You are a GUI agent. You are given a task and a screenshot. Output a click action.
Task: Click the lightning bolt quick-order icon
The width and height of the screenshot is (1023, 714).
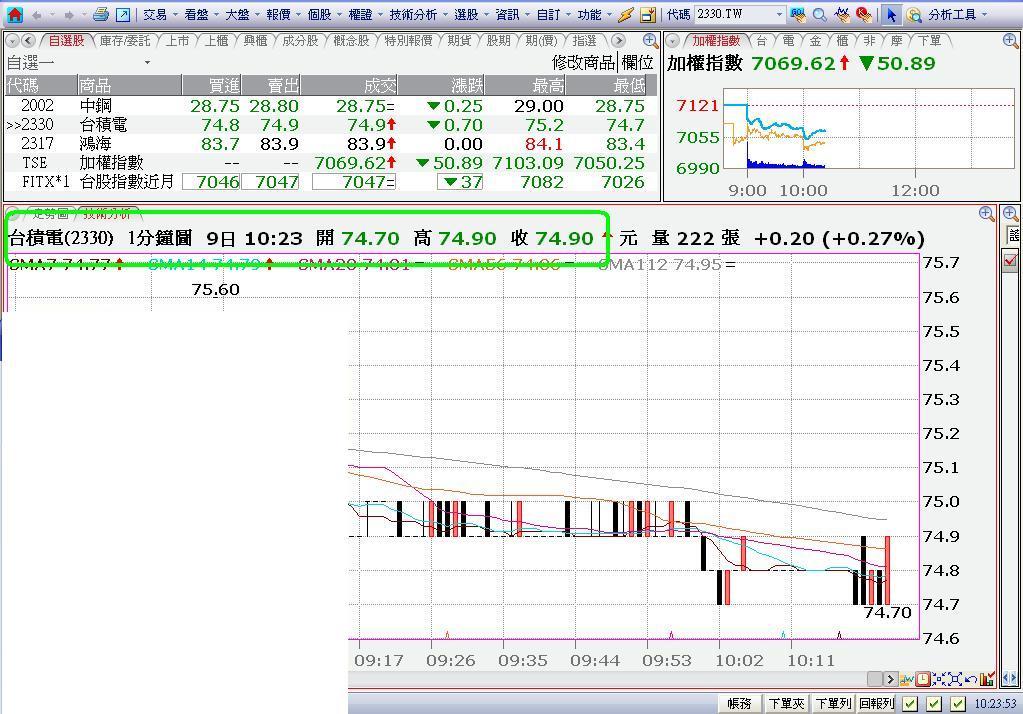point(625,14)
